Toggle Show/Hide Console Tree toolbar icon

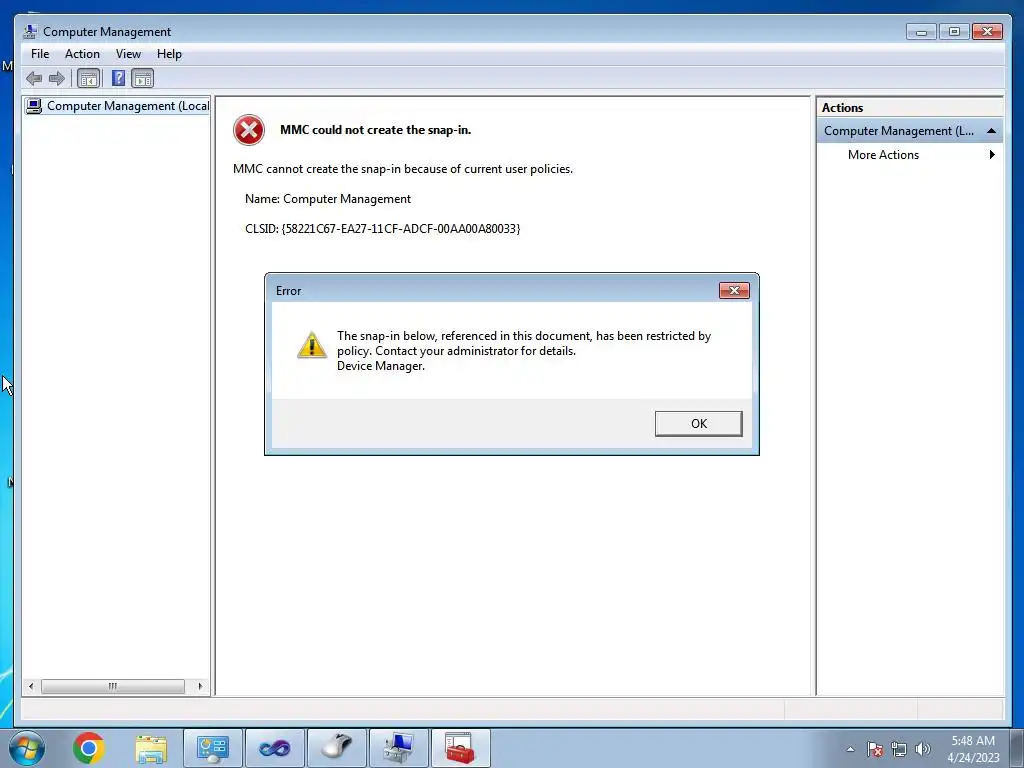click(x=88, y=78)
